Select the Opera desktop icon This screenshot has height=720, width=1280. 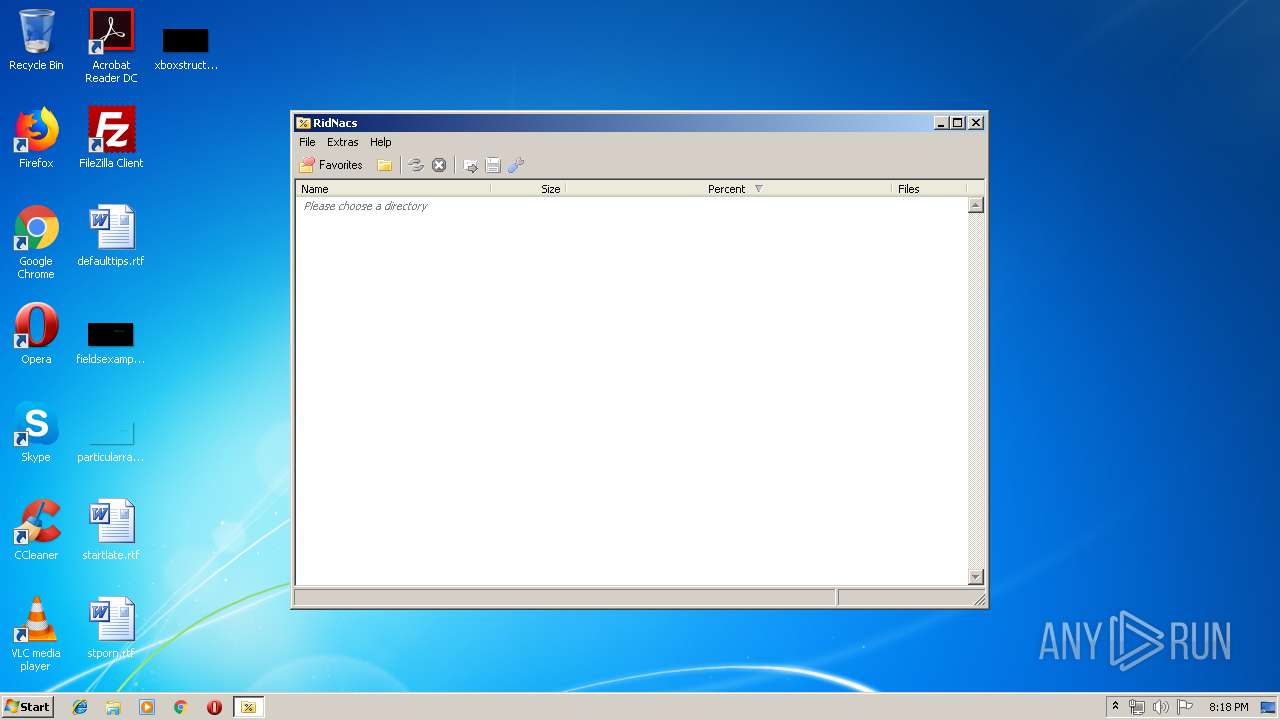36,334
